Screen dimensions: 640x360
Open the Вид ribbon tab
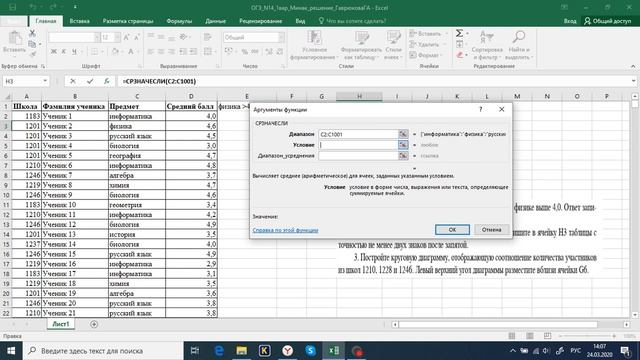(x=300, y=21)
